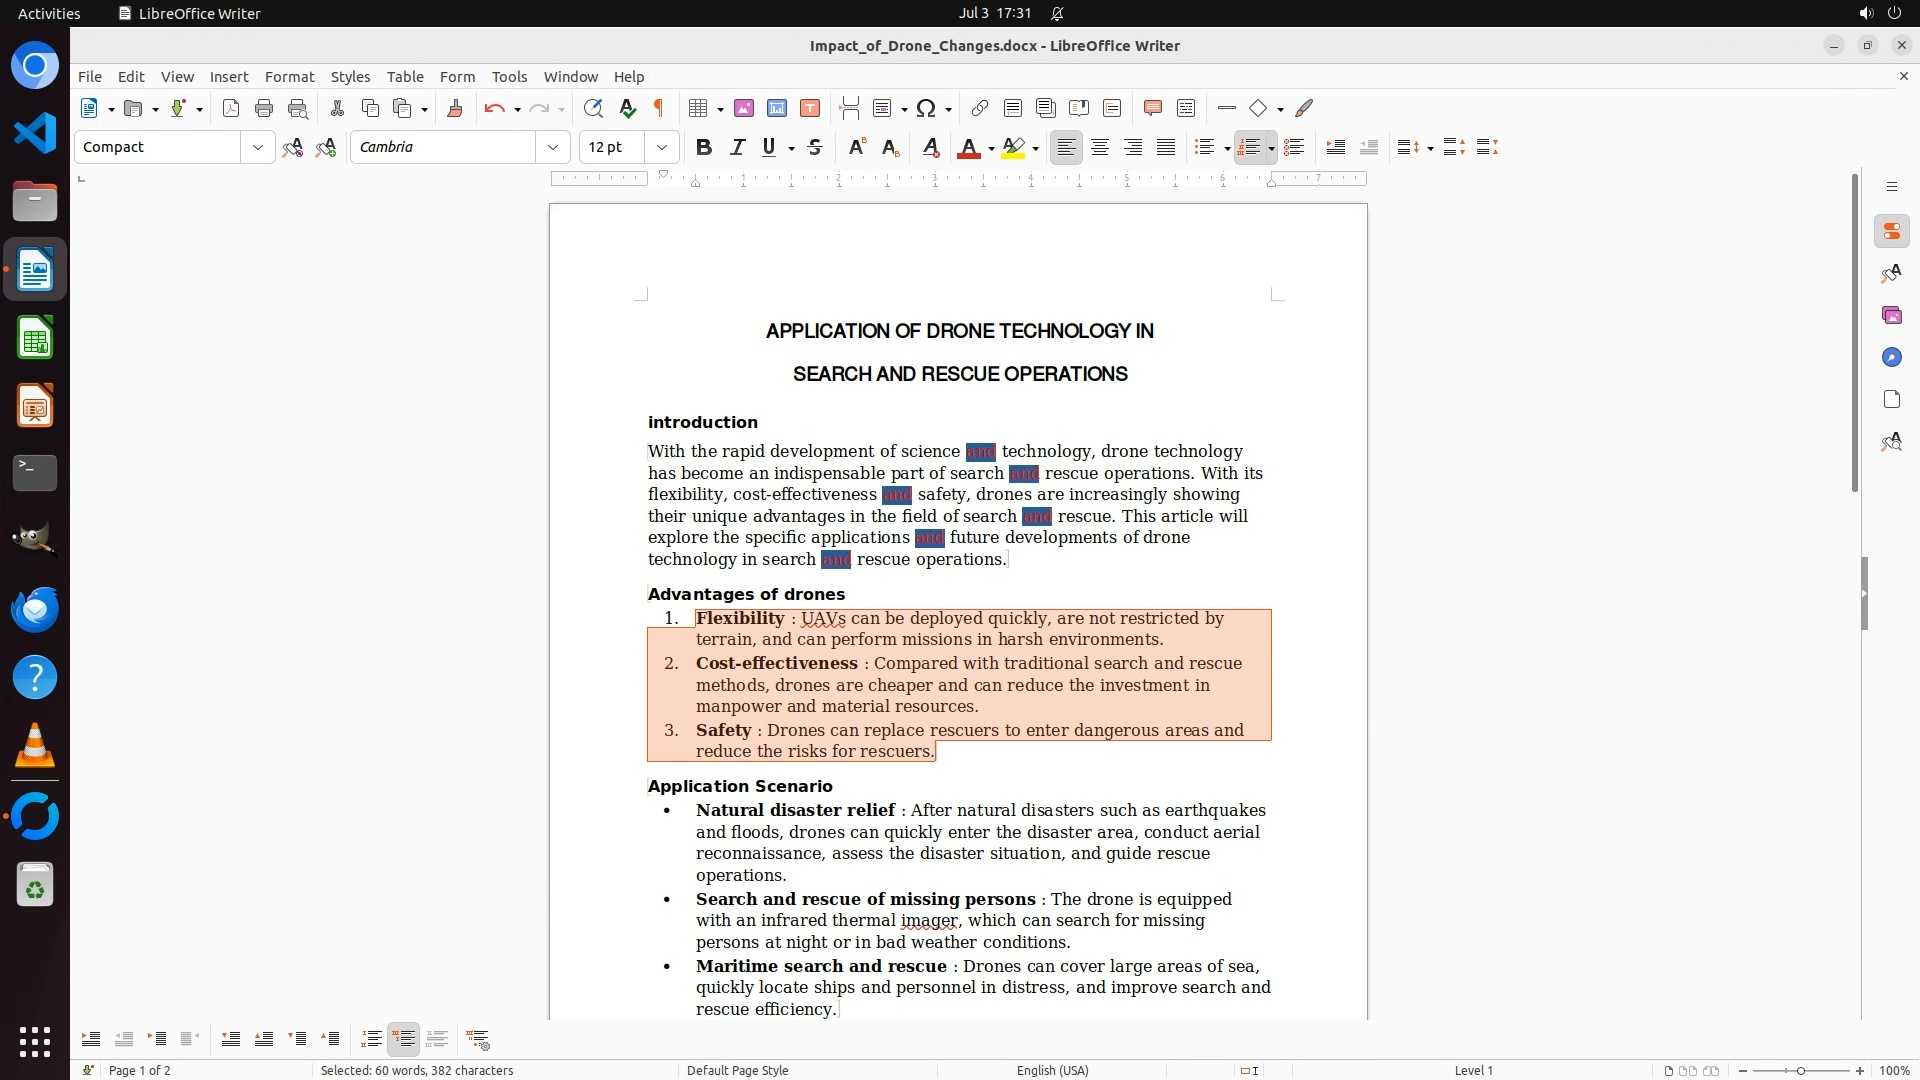
Task: Click the Insert Hyperlink icon
Action: pos(980,108)
